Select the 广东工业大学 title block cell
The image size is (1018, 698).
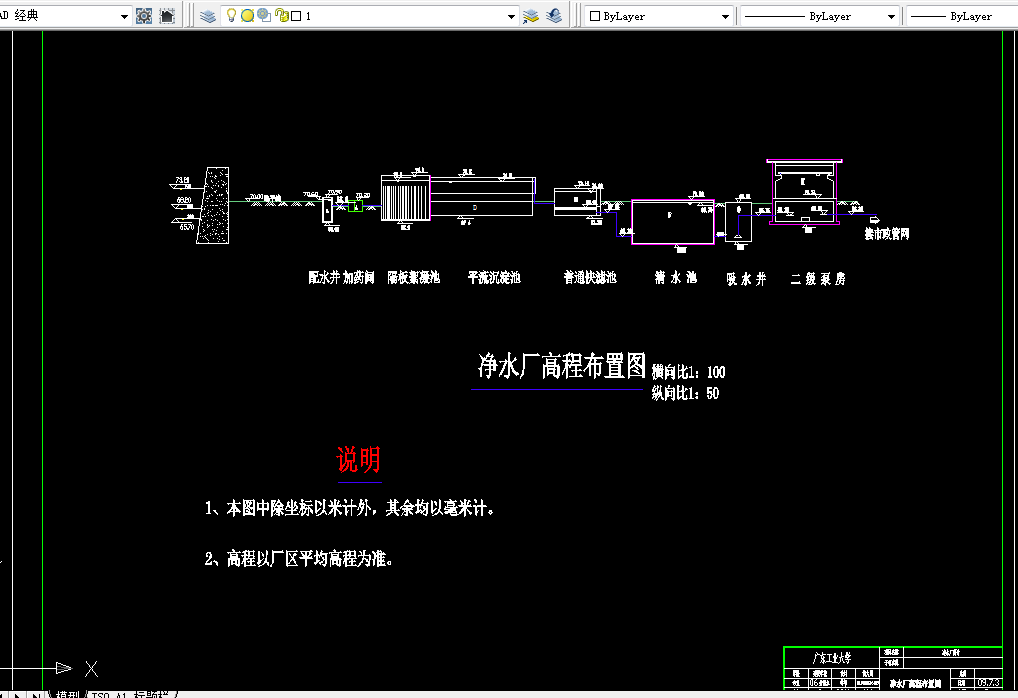832,658
